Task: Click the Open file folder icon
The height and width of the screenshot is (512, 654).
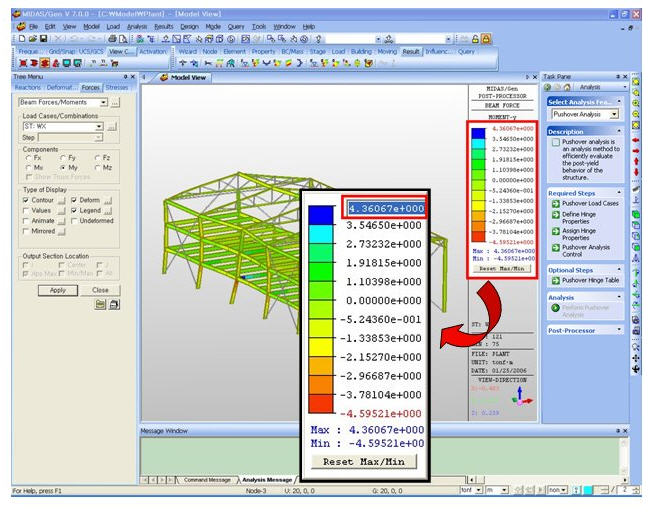Action: [x=32, y=39]
